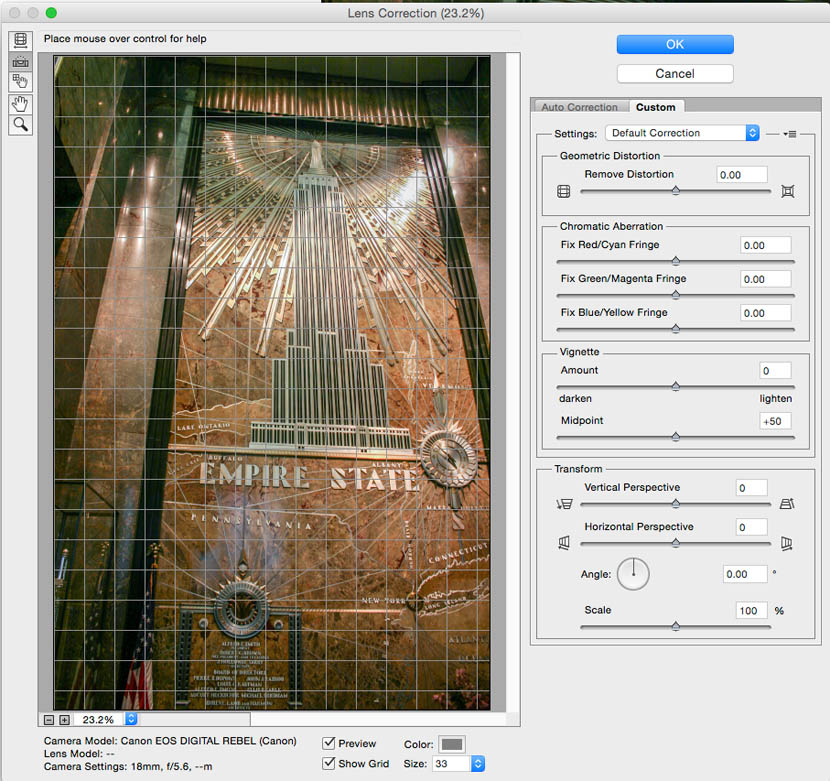830x781 pixels.
Task: Switch to the Auto Correction tab
Action: click(x=580, y=107)
